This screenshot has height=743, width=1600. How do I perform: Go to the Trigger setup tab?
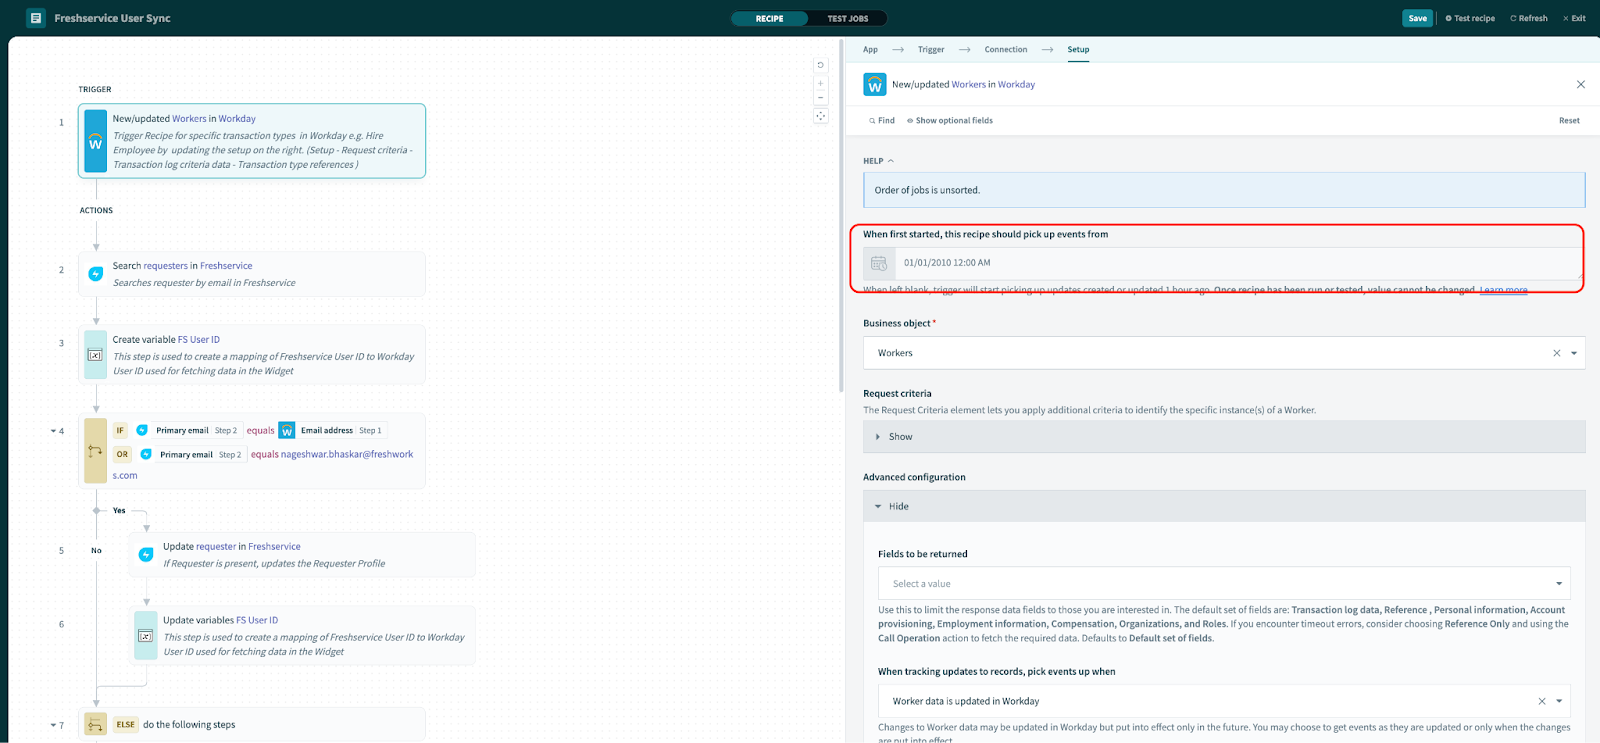(x=931, y=49)
